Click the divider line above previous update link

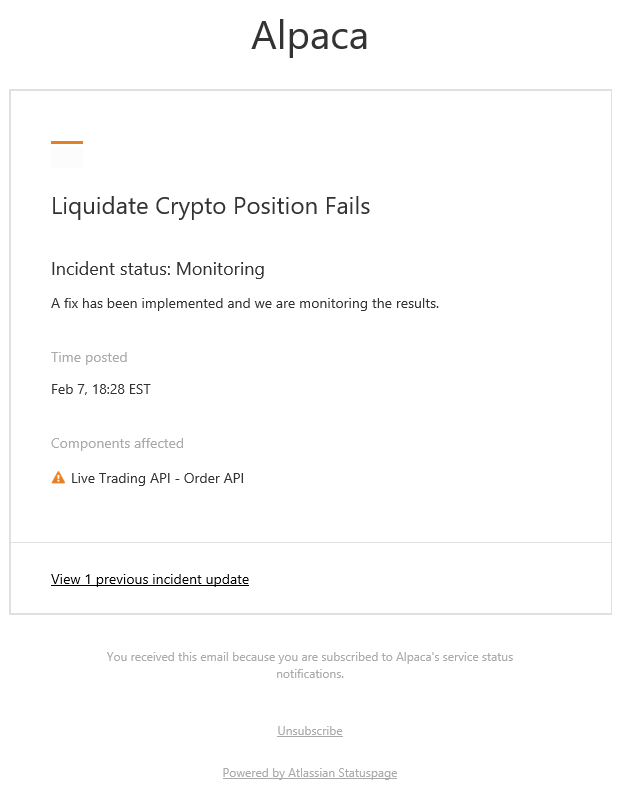[x=310, y=543]
